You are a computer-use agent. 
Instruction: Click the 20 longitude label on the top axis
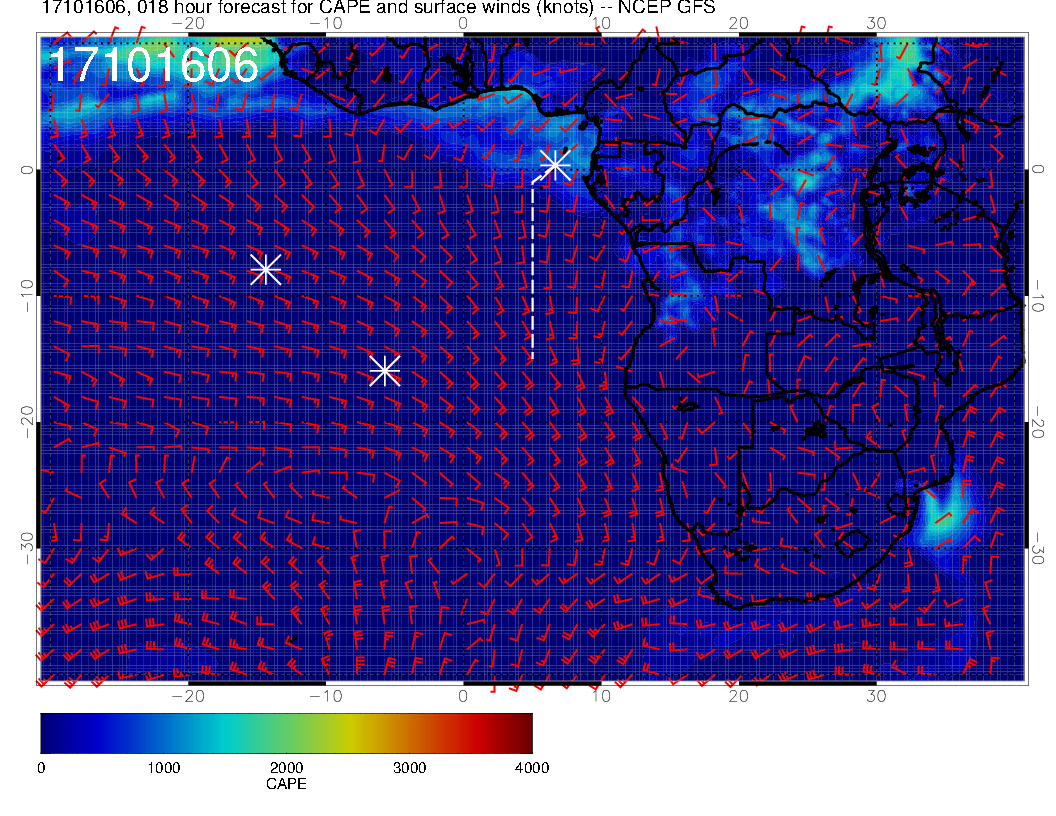[739, 24]
